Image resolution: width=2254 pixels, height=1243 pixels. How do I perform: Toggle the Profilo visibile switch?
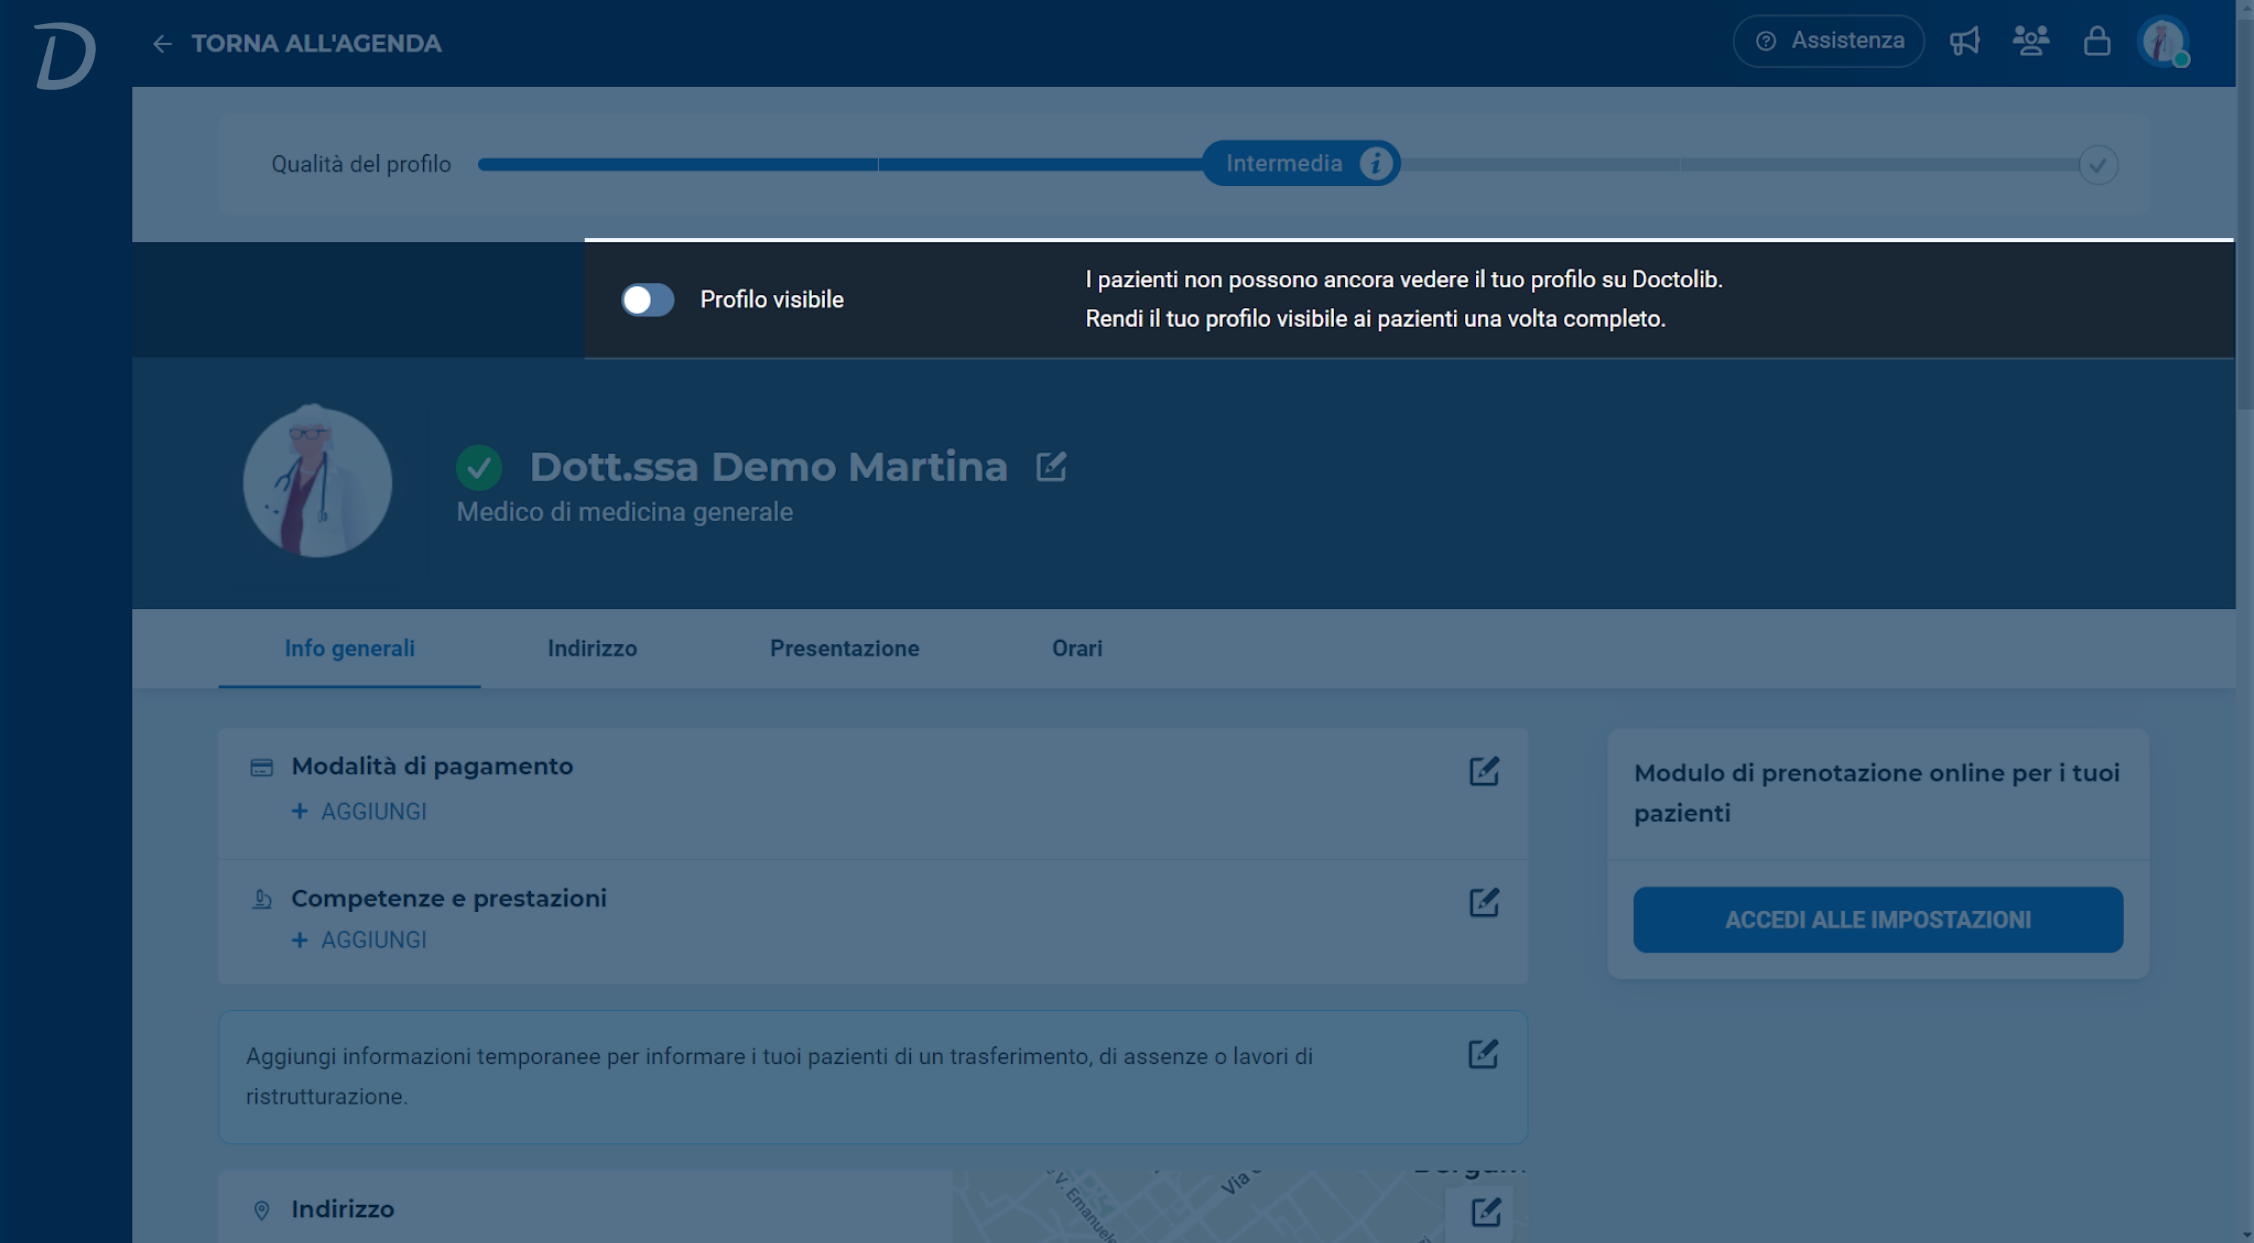pos(647,300)
